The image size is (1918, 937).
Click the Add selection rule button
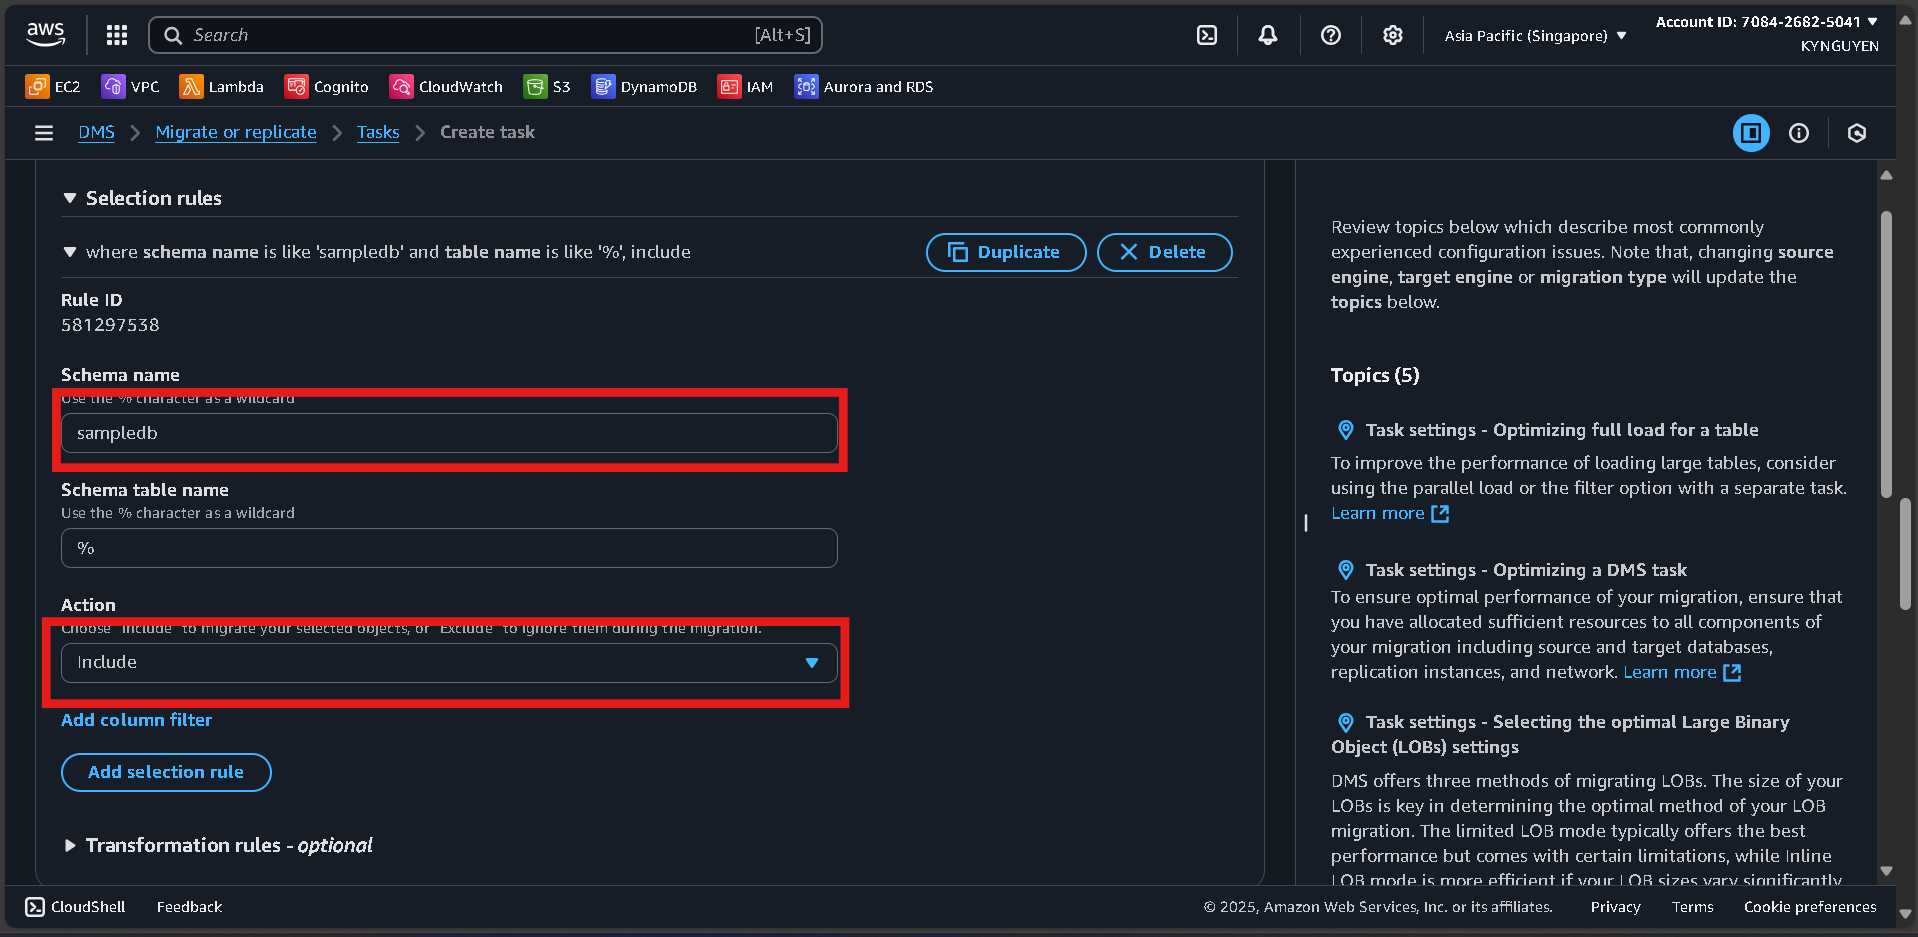point(165,772)
